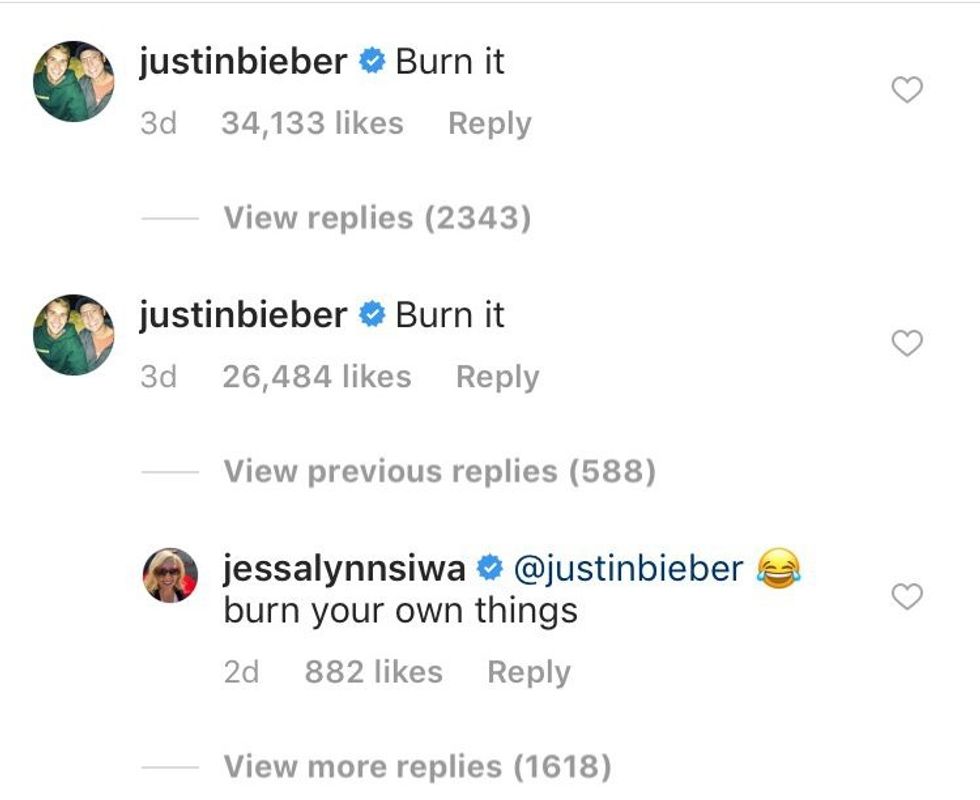Like jessalynnsiwa's reply with the heart icon
This screenshot has height=800, width=980.
pos(906,598)
